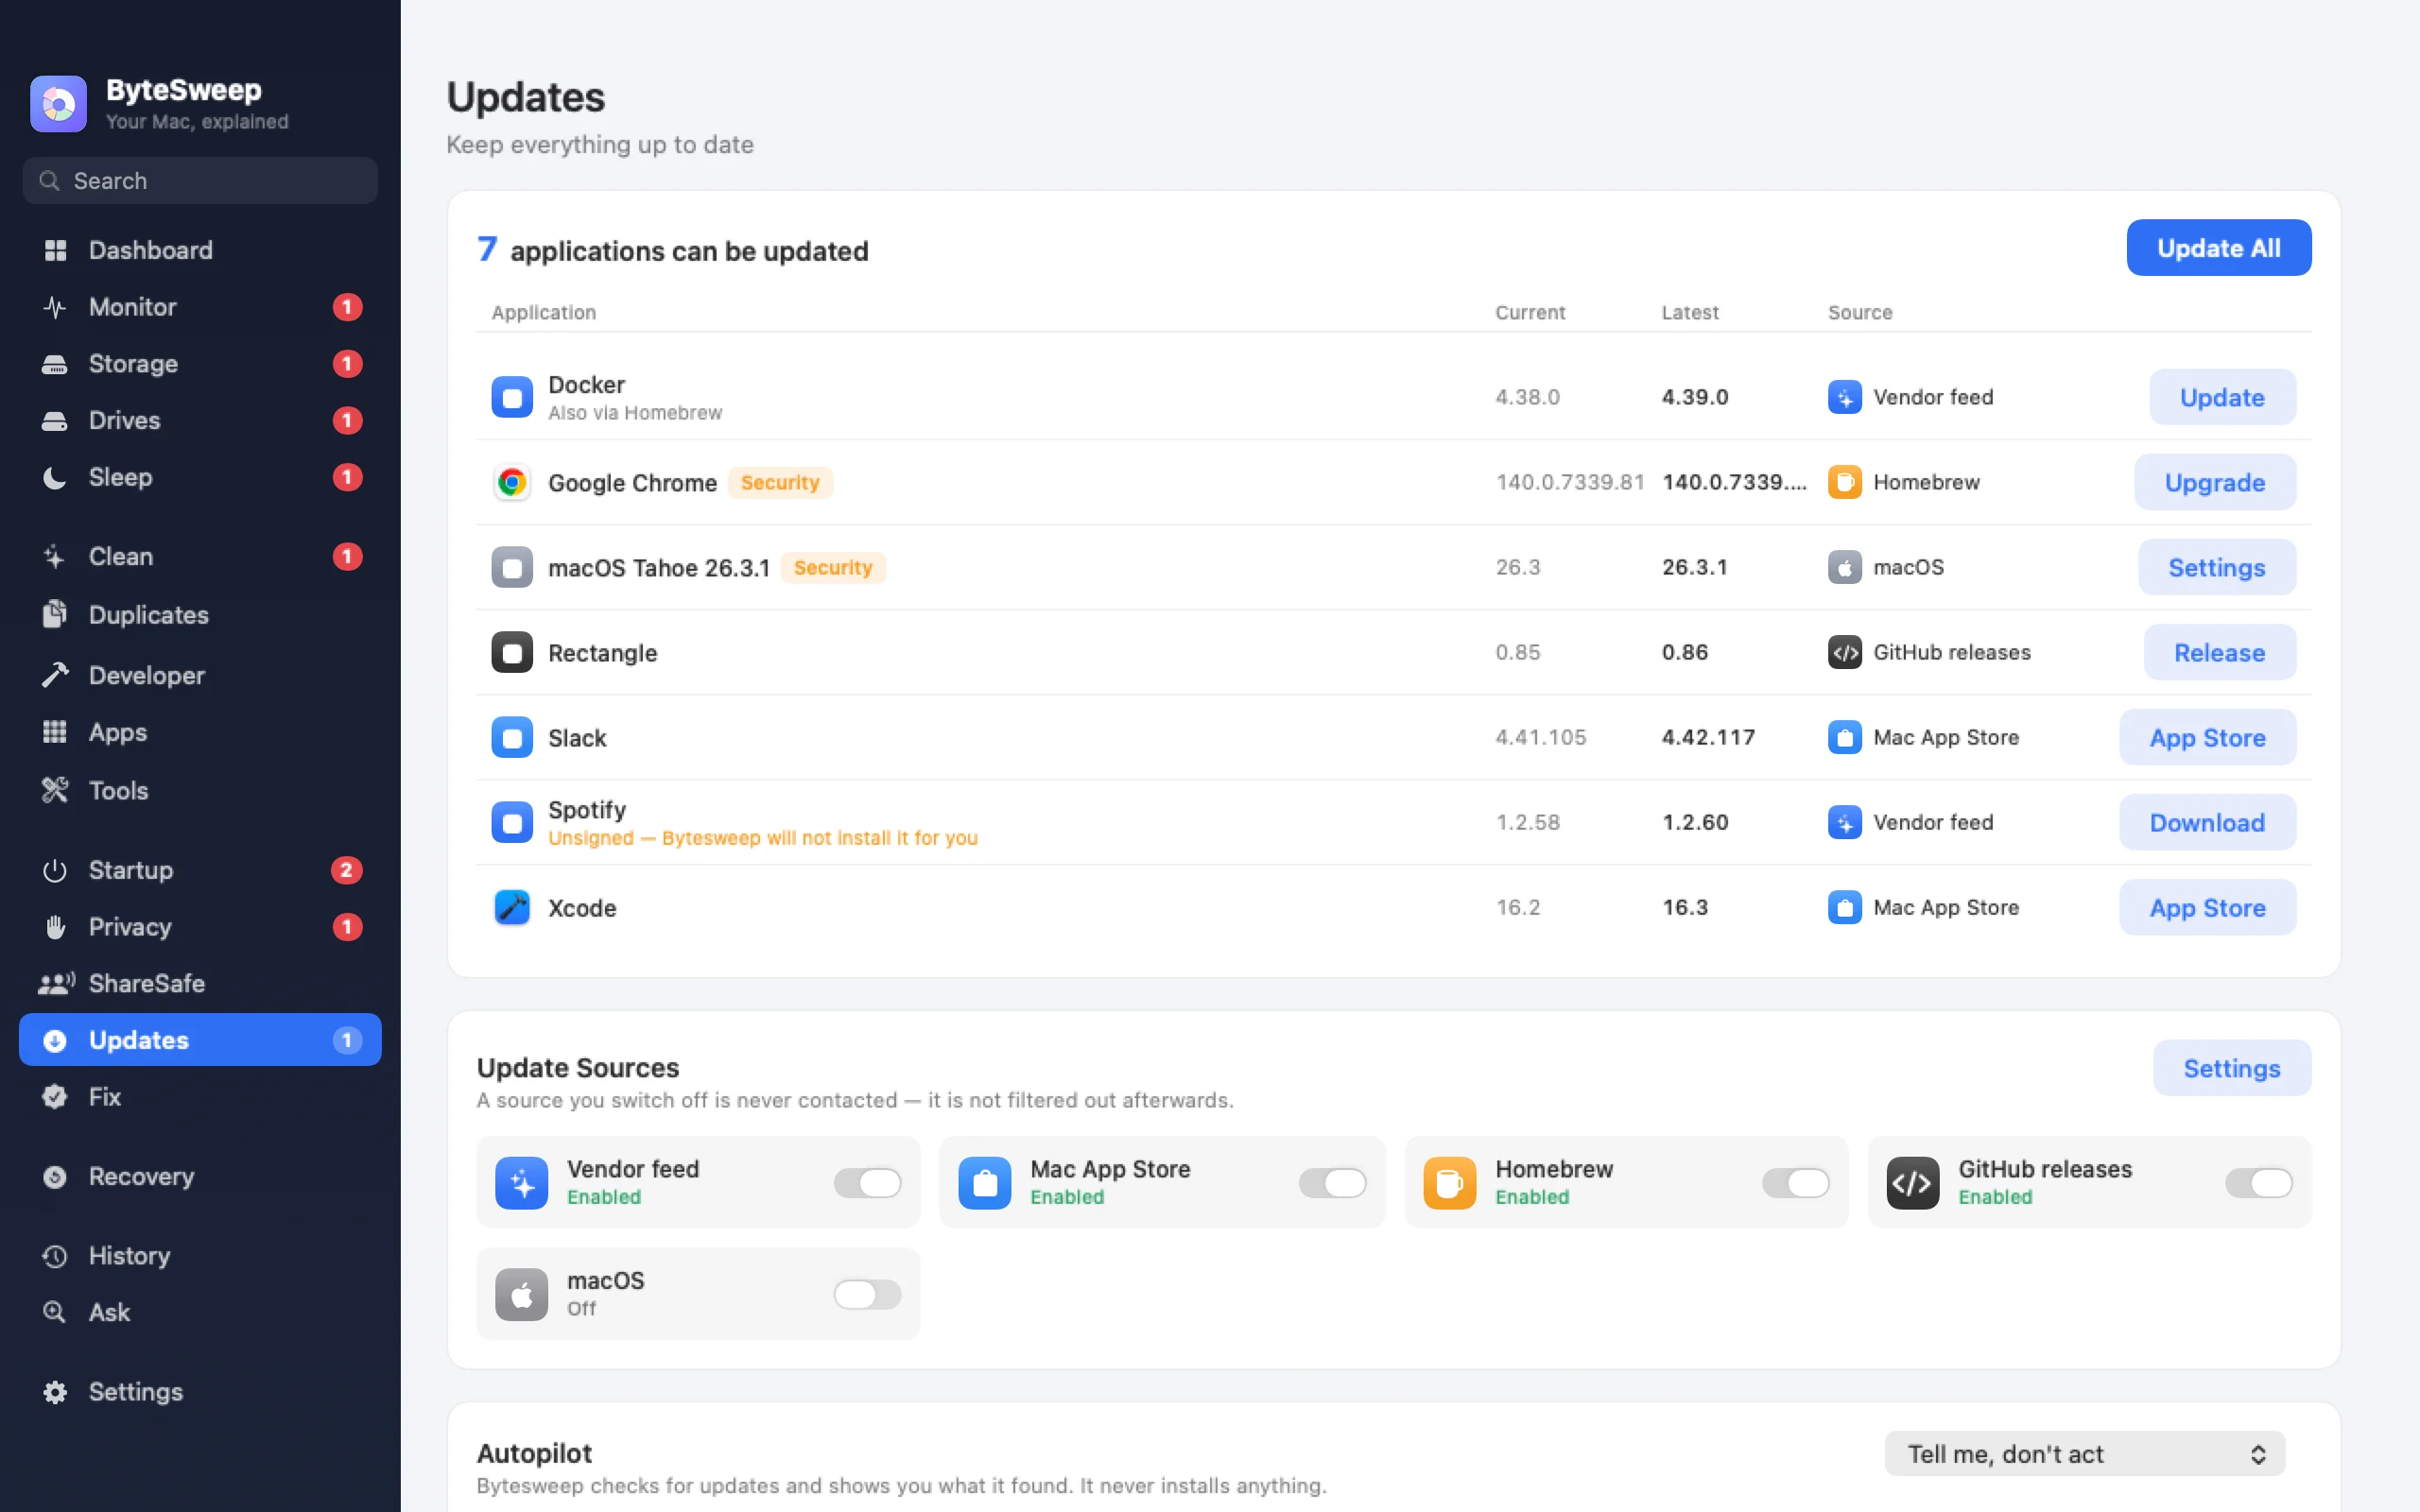The image size is (2420, 1512).
Task: Click the ByteSweep logo icon
Action: click(x=58, y=104)
